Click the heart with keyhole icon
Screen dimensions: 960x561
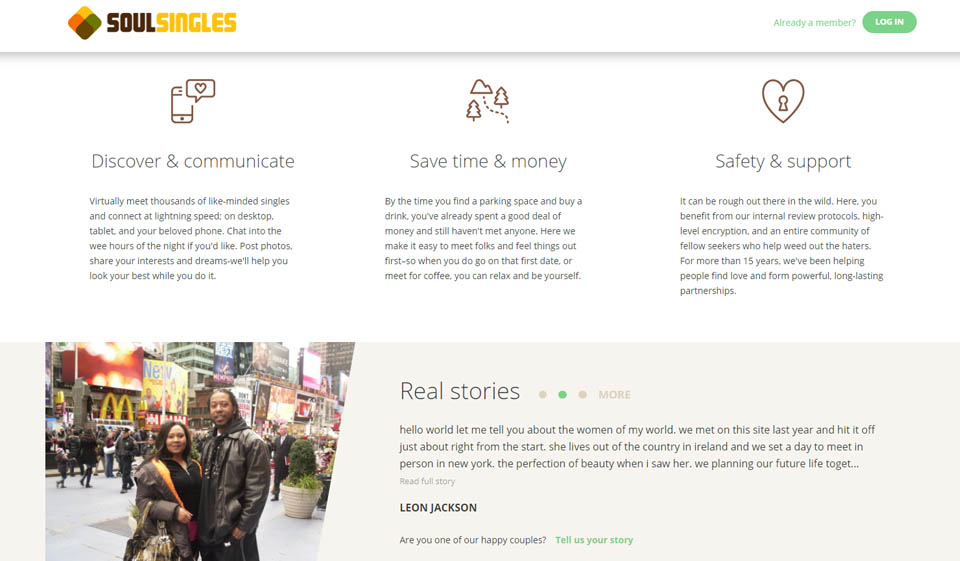(783, 101)
